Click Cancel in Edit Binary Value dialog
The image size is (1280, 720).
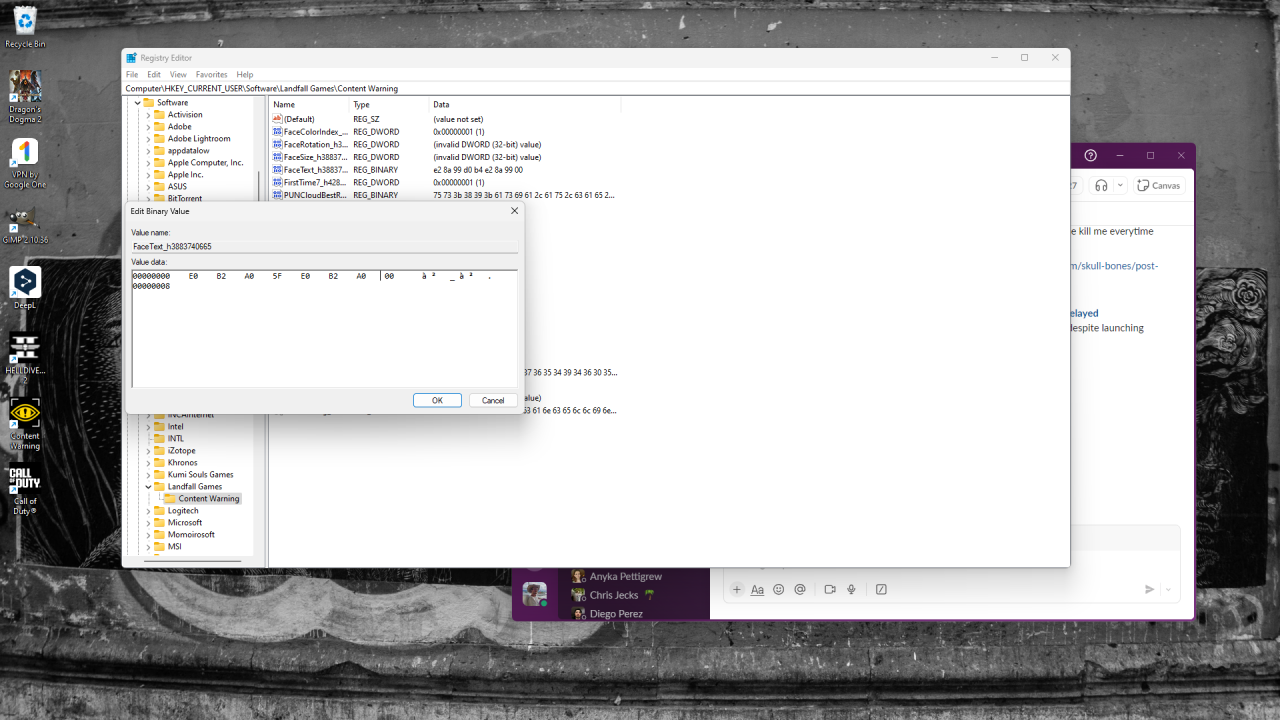tap(493, 400)
